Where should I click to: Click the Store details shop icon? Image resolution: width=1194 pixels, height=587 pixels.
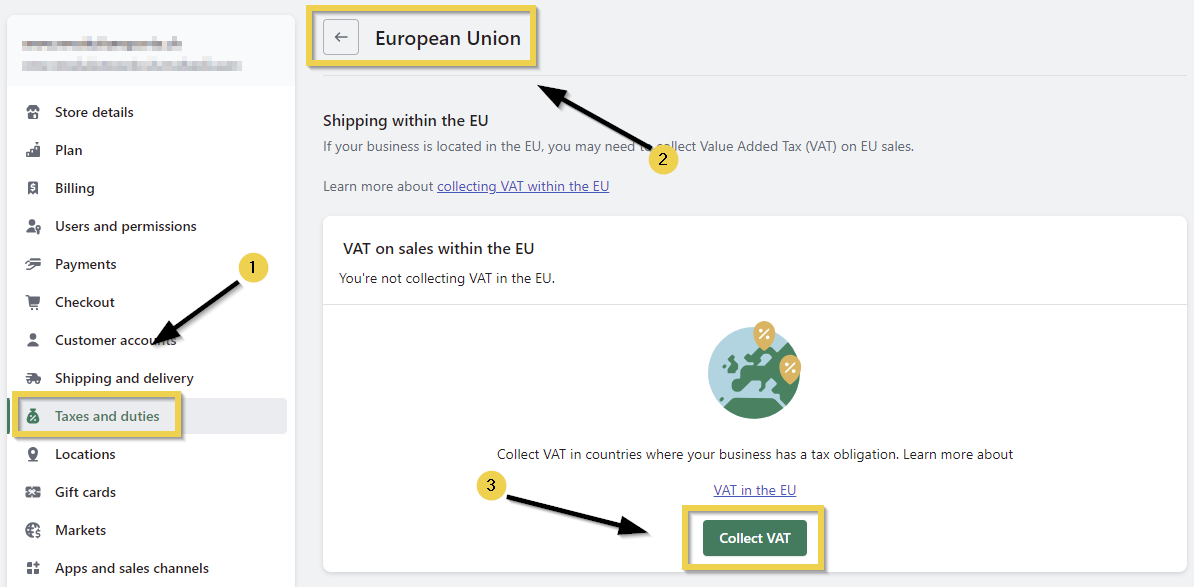click(33, 112)
